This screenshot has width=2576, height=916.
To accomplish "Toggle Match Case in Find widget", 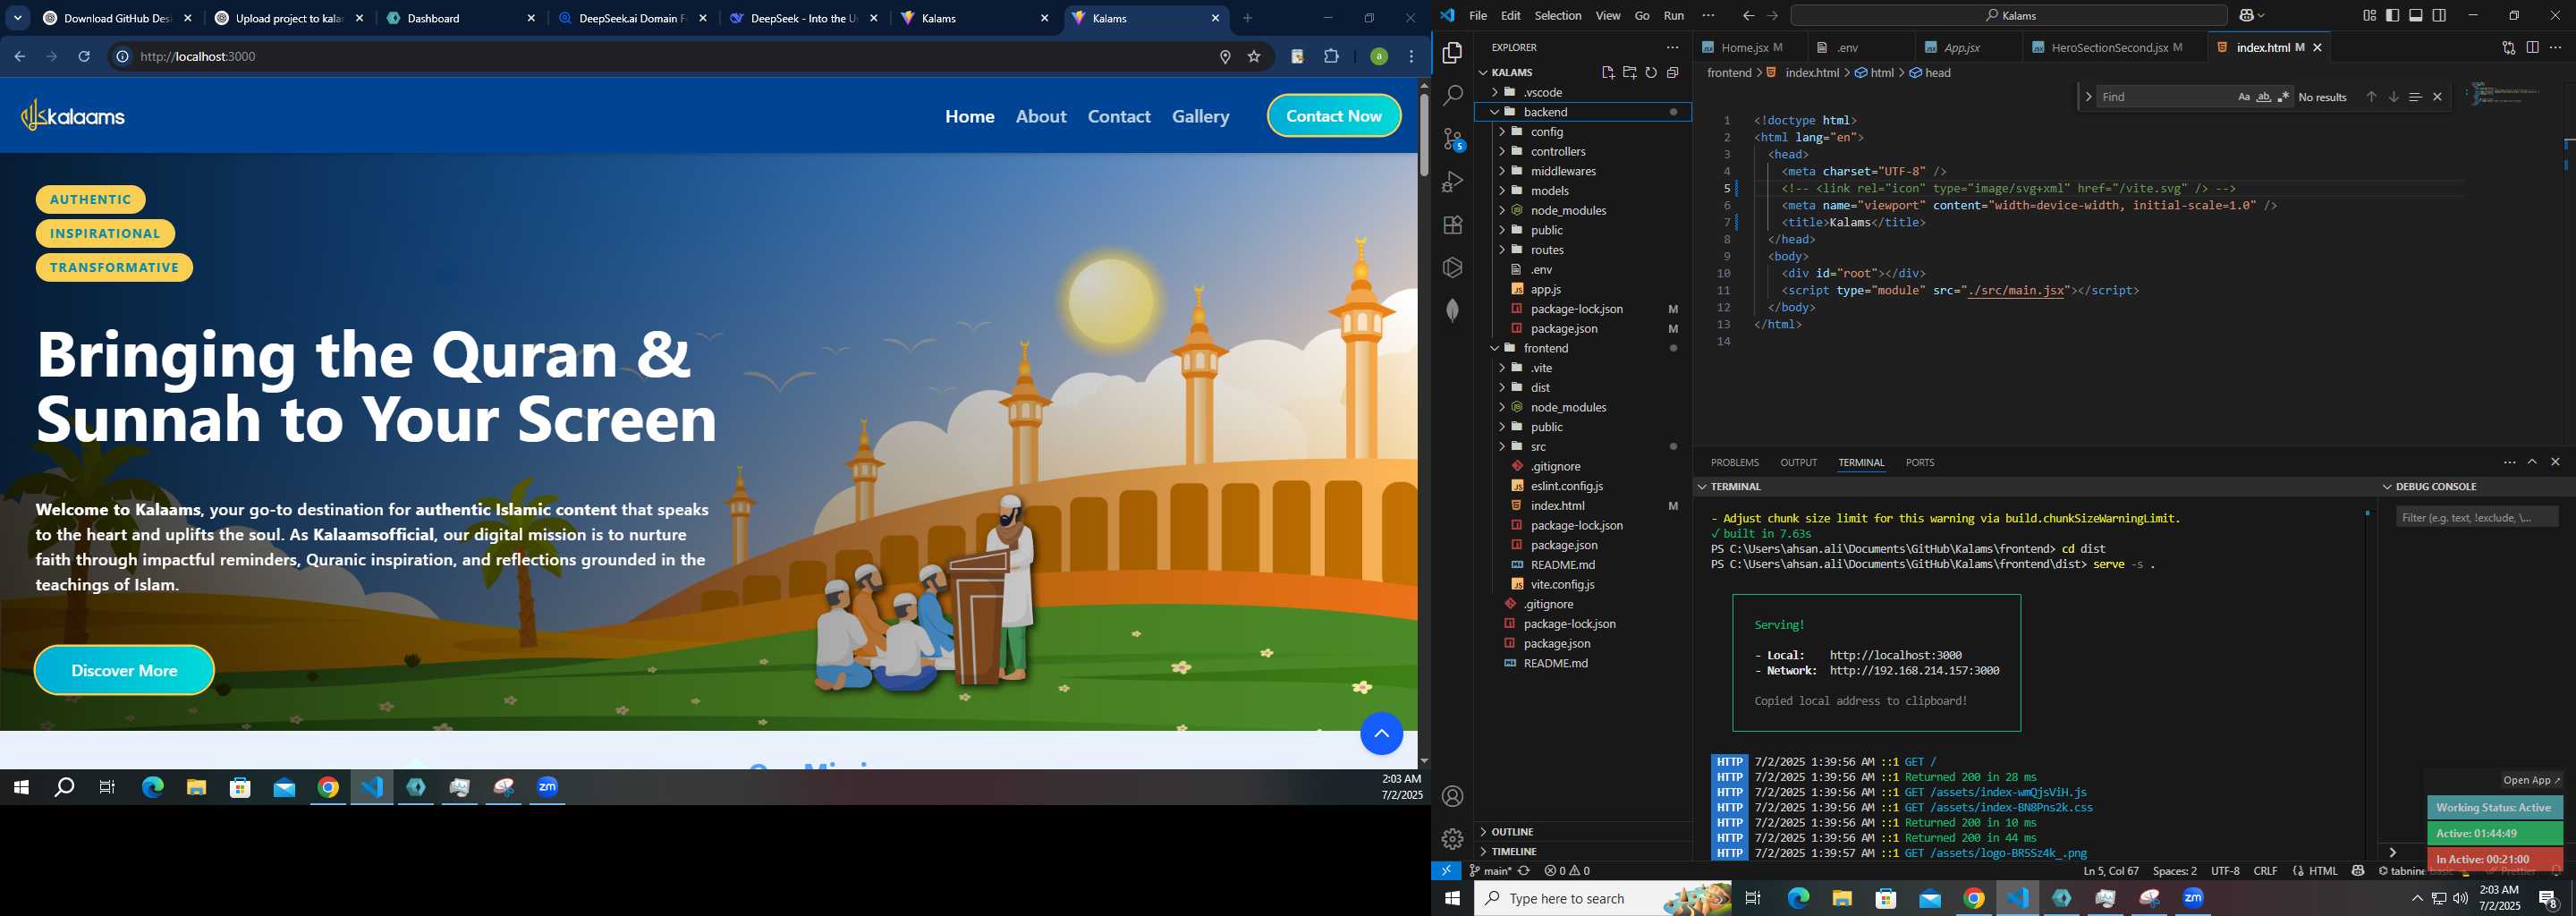I will [x=2243, y=97].
